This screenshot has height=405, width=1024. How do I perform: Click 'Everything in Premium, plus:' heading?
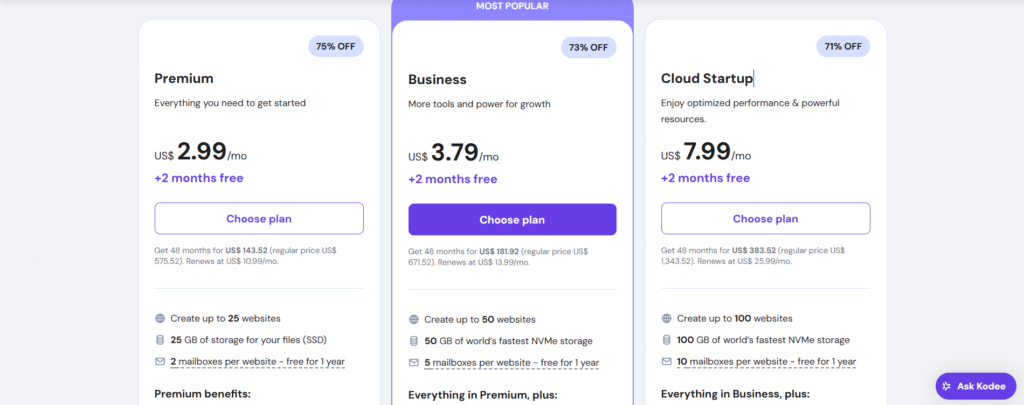tap(482, 395)
